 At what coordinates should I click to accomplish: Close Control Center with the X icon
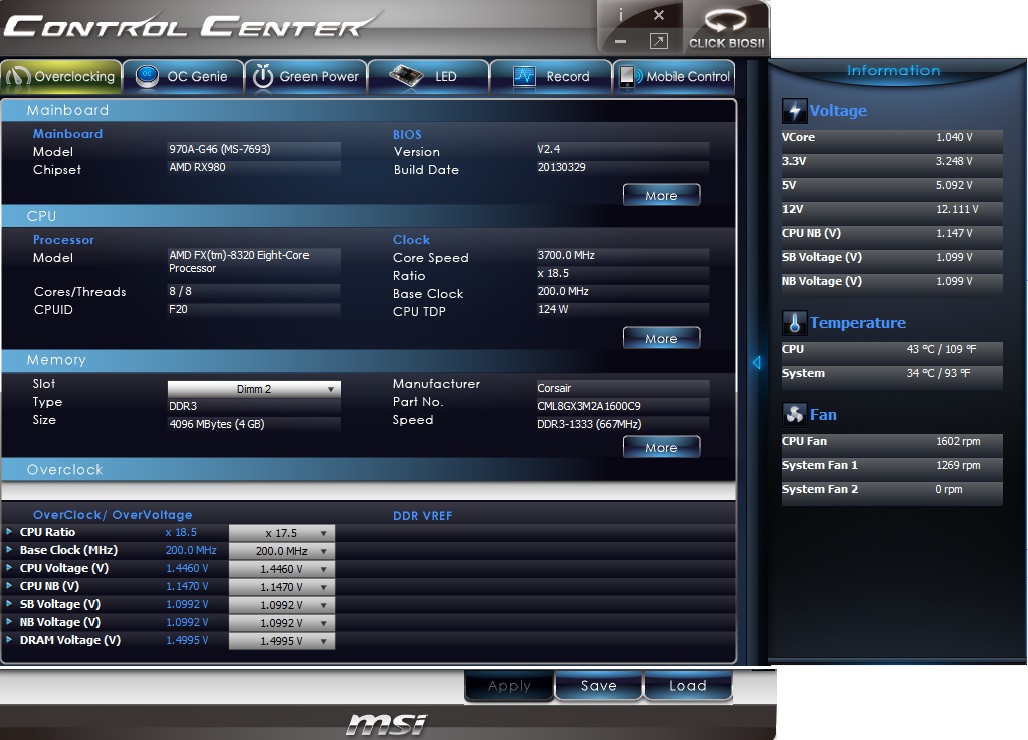[659, 14]
